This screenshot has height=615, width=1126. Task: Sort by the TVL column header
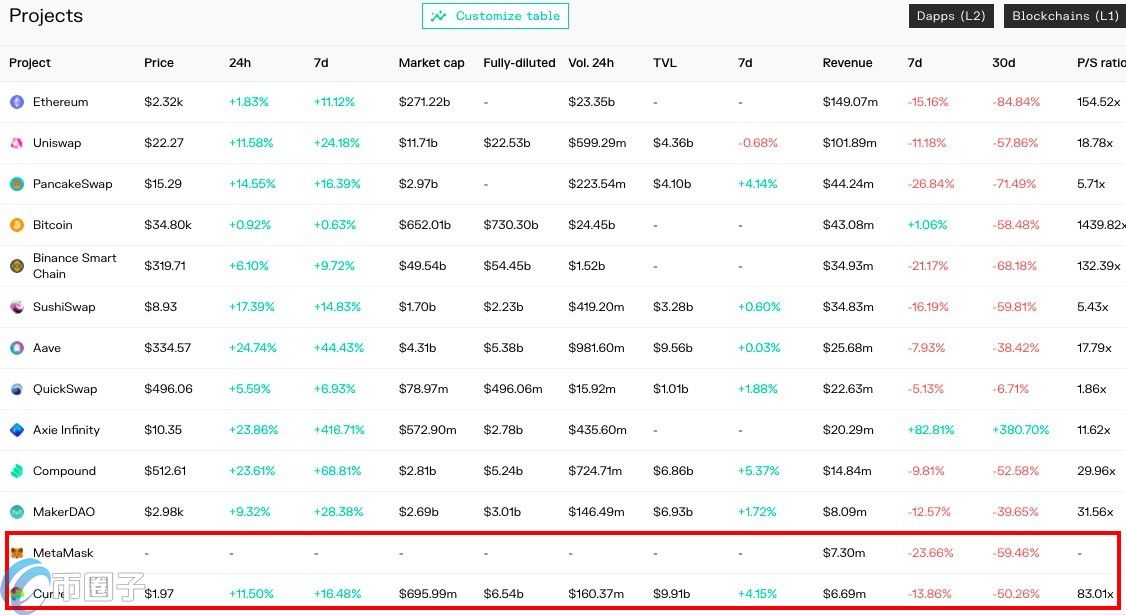[x=665, y=63]
